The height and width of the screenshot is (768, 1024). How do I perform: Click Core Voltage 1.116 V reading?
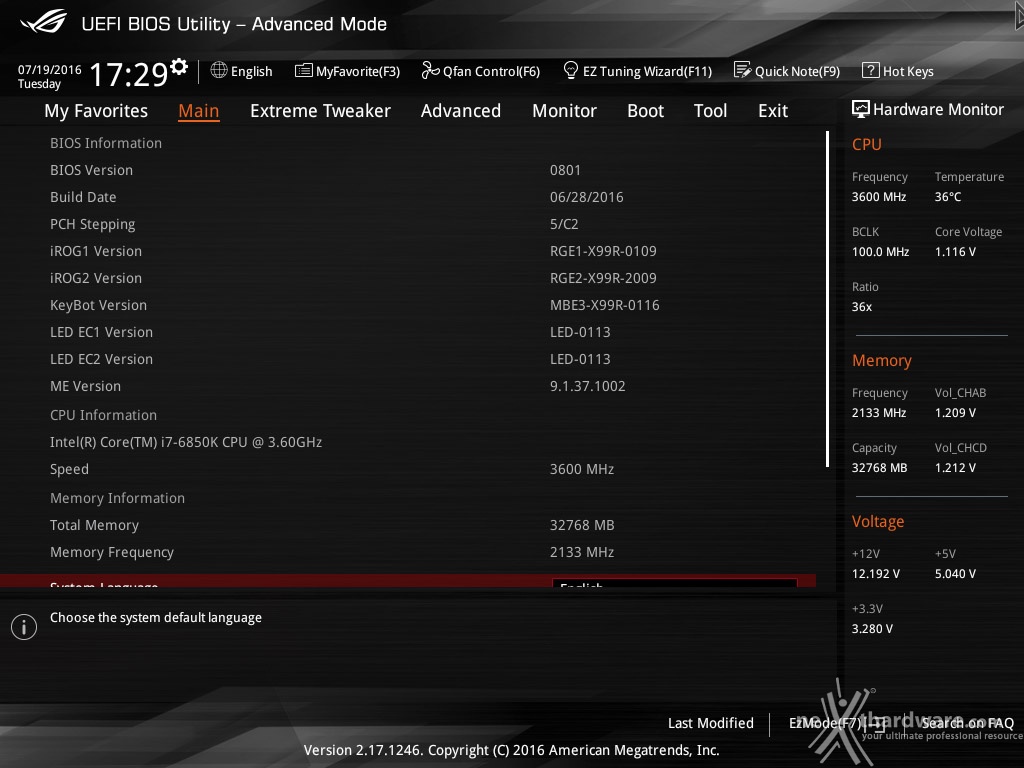pyautogui.click(x=955, y=251)
